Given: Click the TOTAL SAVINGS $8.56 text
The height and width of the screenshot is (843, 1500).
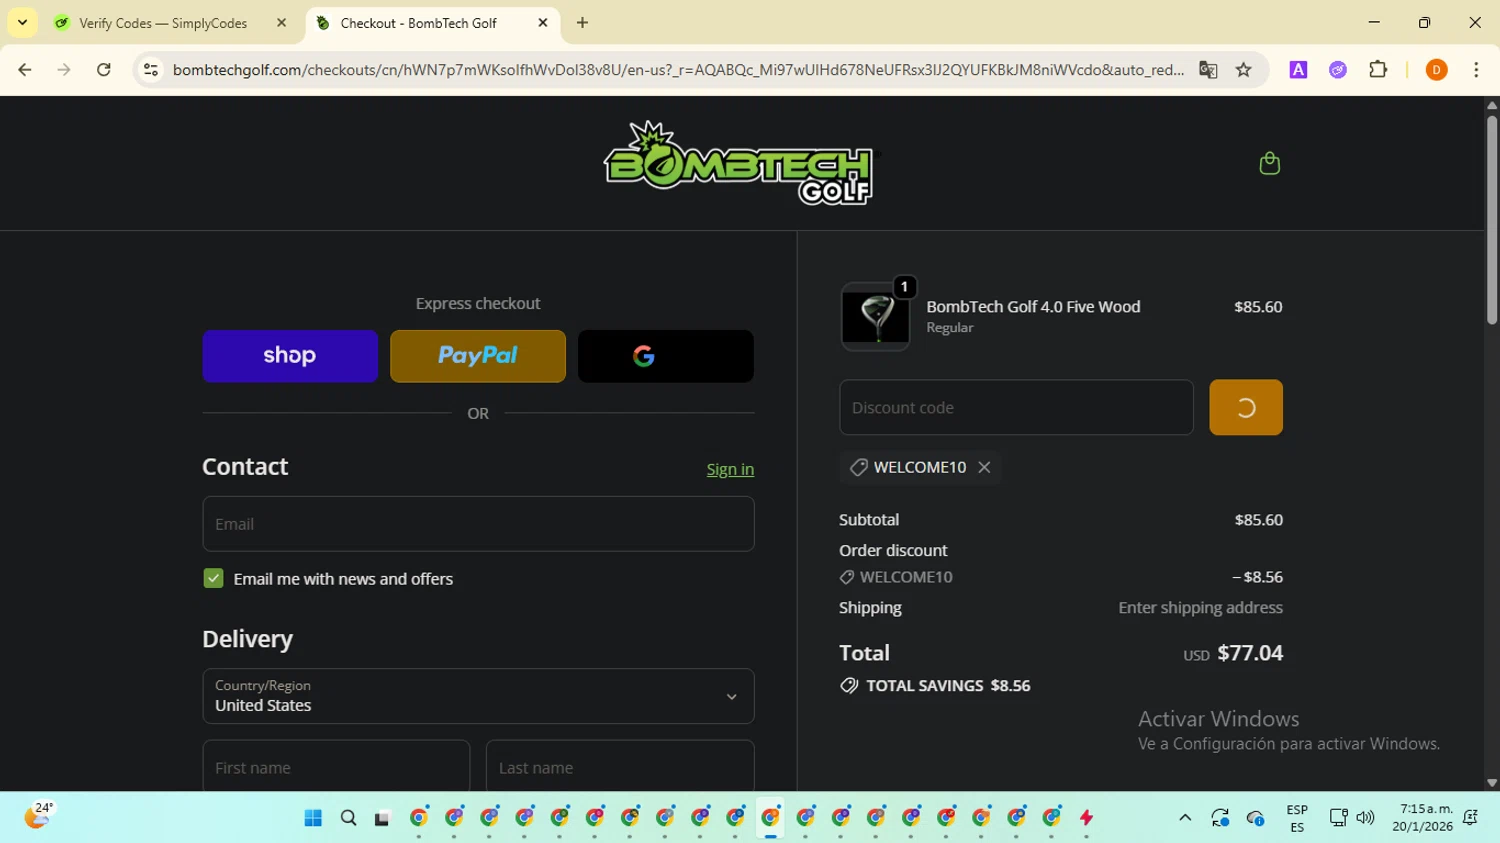Looking at the screenshot, I should click(x=948, y=686).
